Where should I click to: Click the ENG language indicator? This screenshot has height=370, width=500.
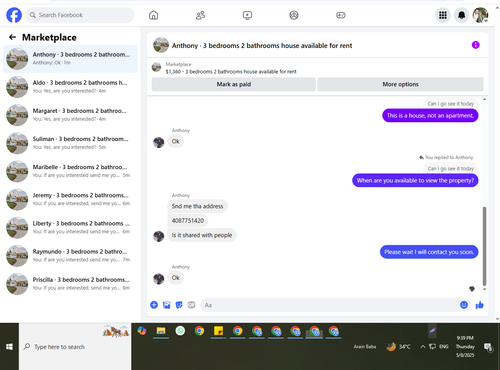pyautogui.click(x=443, y=347)
